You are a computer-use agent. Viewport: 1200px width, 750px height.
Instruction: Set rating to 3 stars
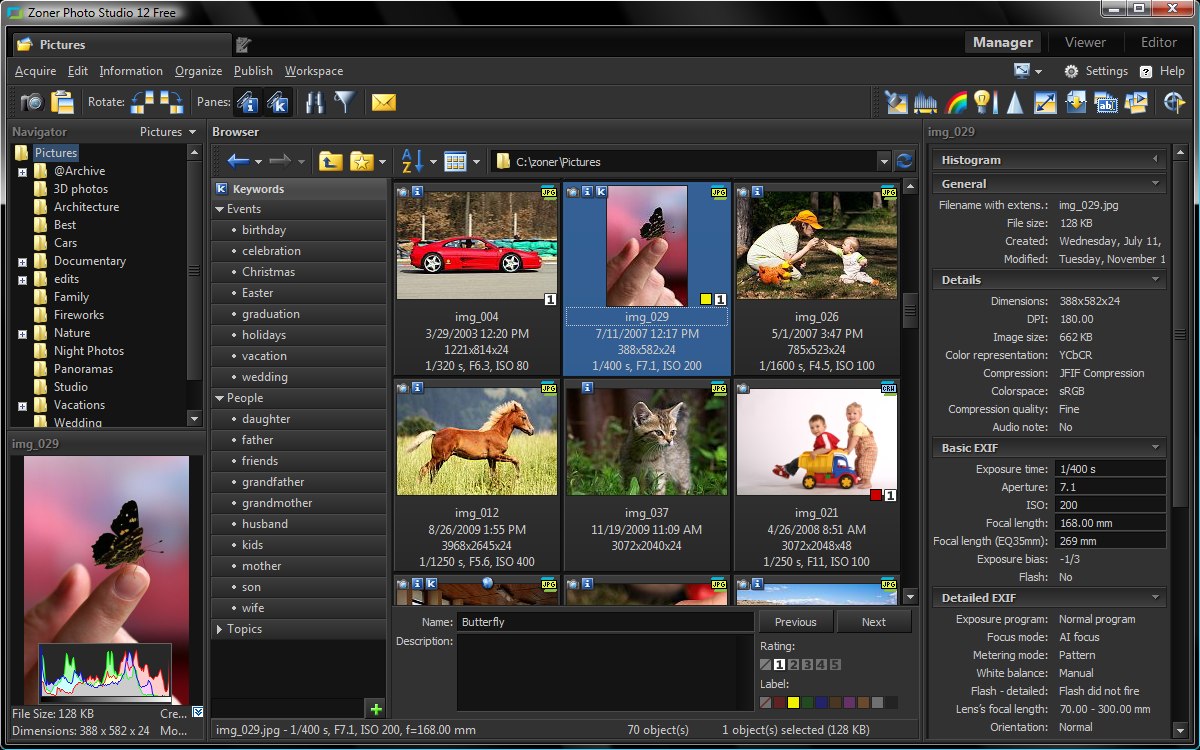point(807,665)
